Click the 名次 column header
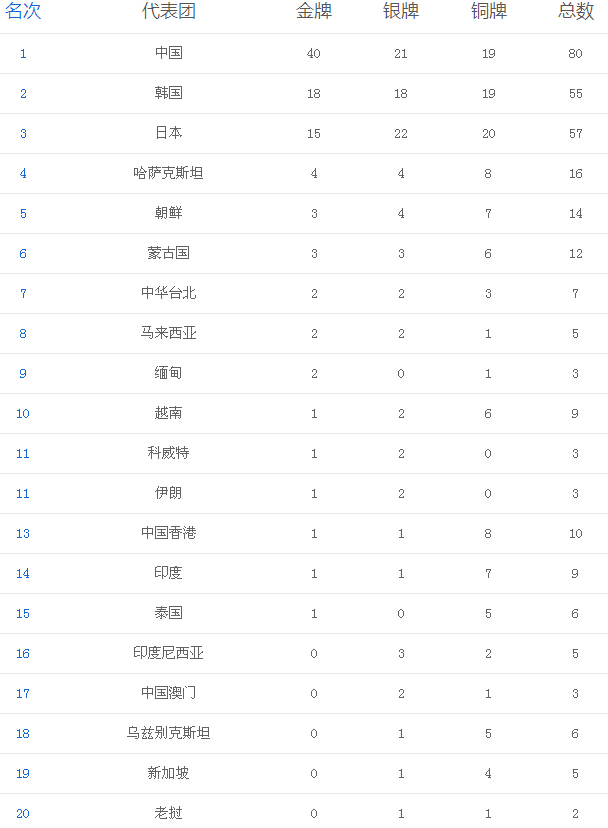The image size is (608, 828). (23, 12)
